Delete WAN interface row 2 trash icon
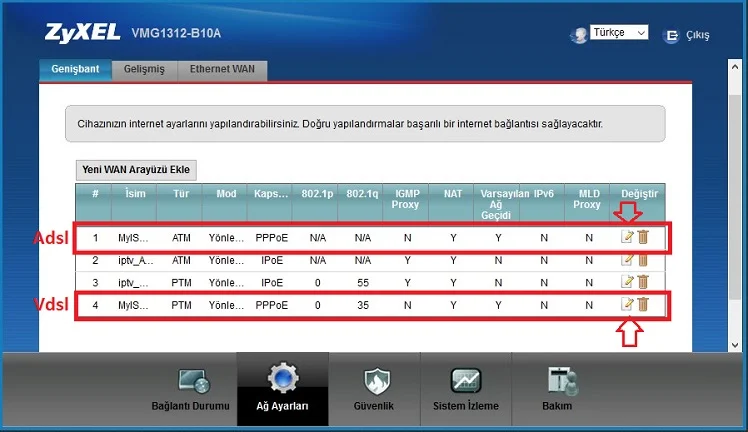Screen dimensions: 748x432 (643, 260)
